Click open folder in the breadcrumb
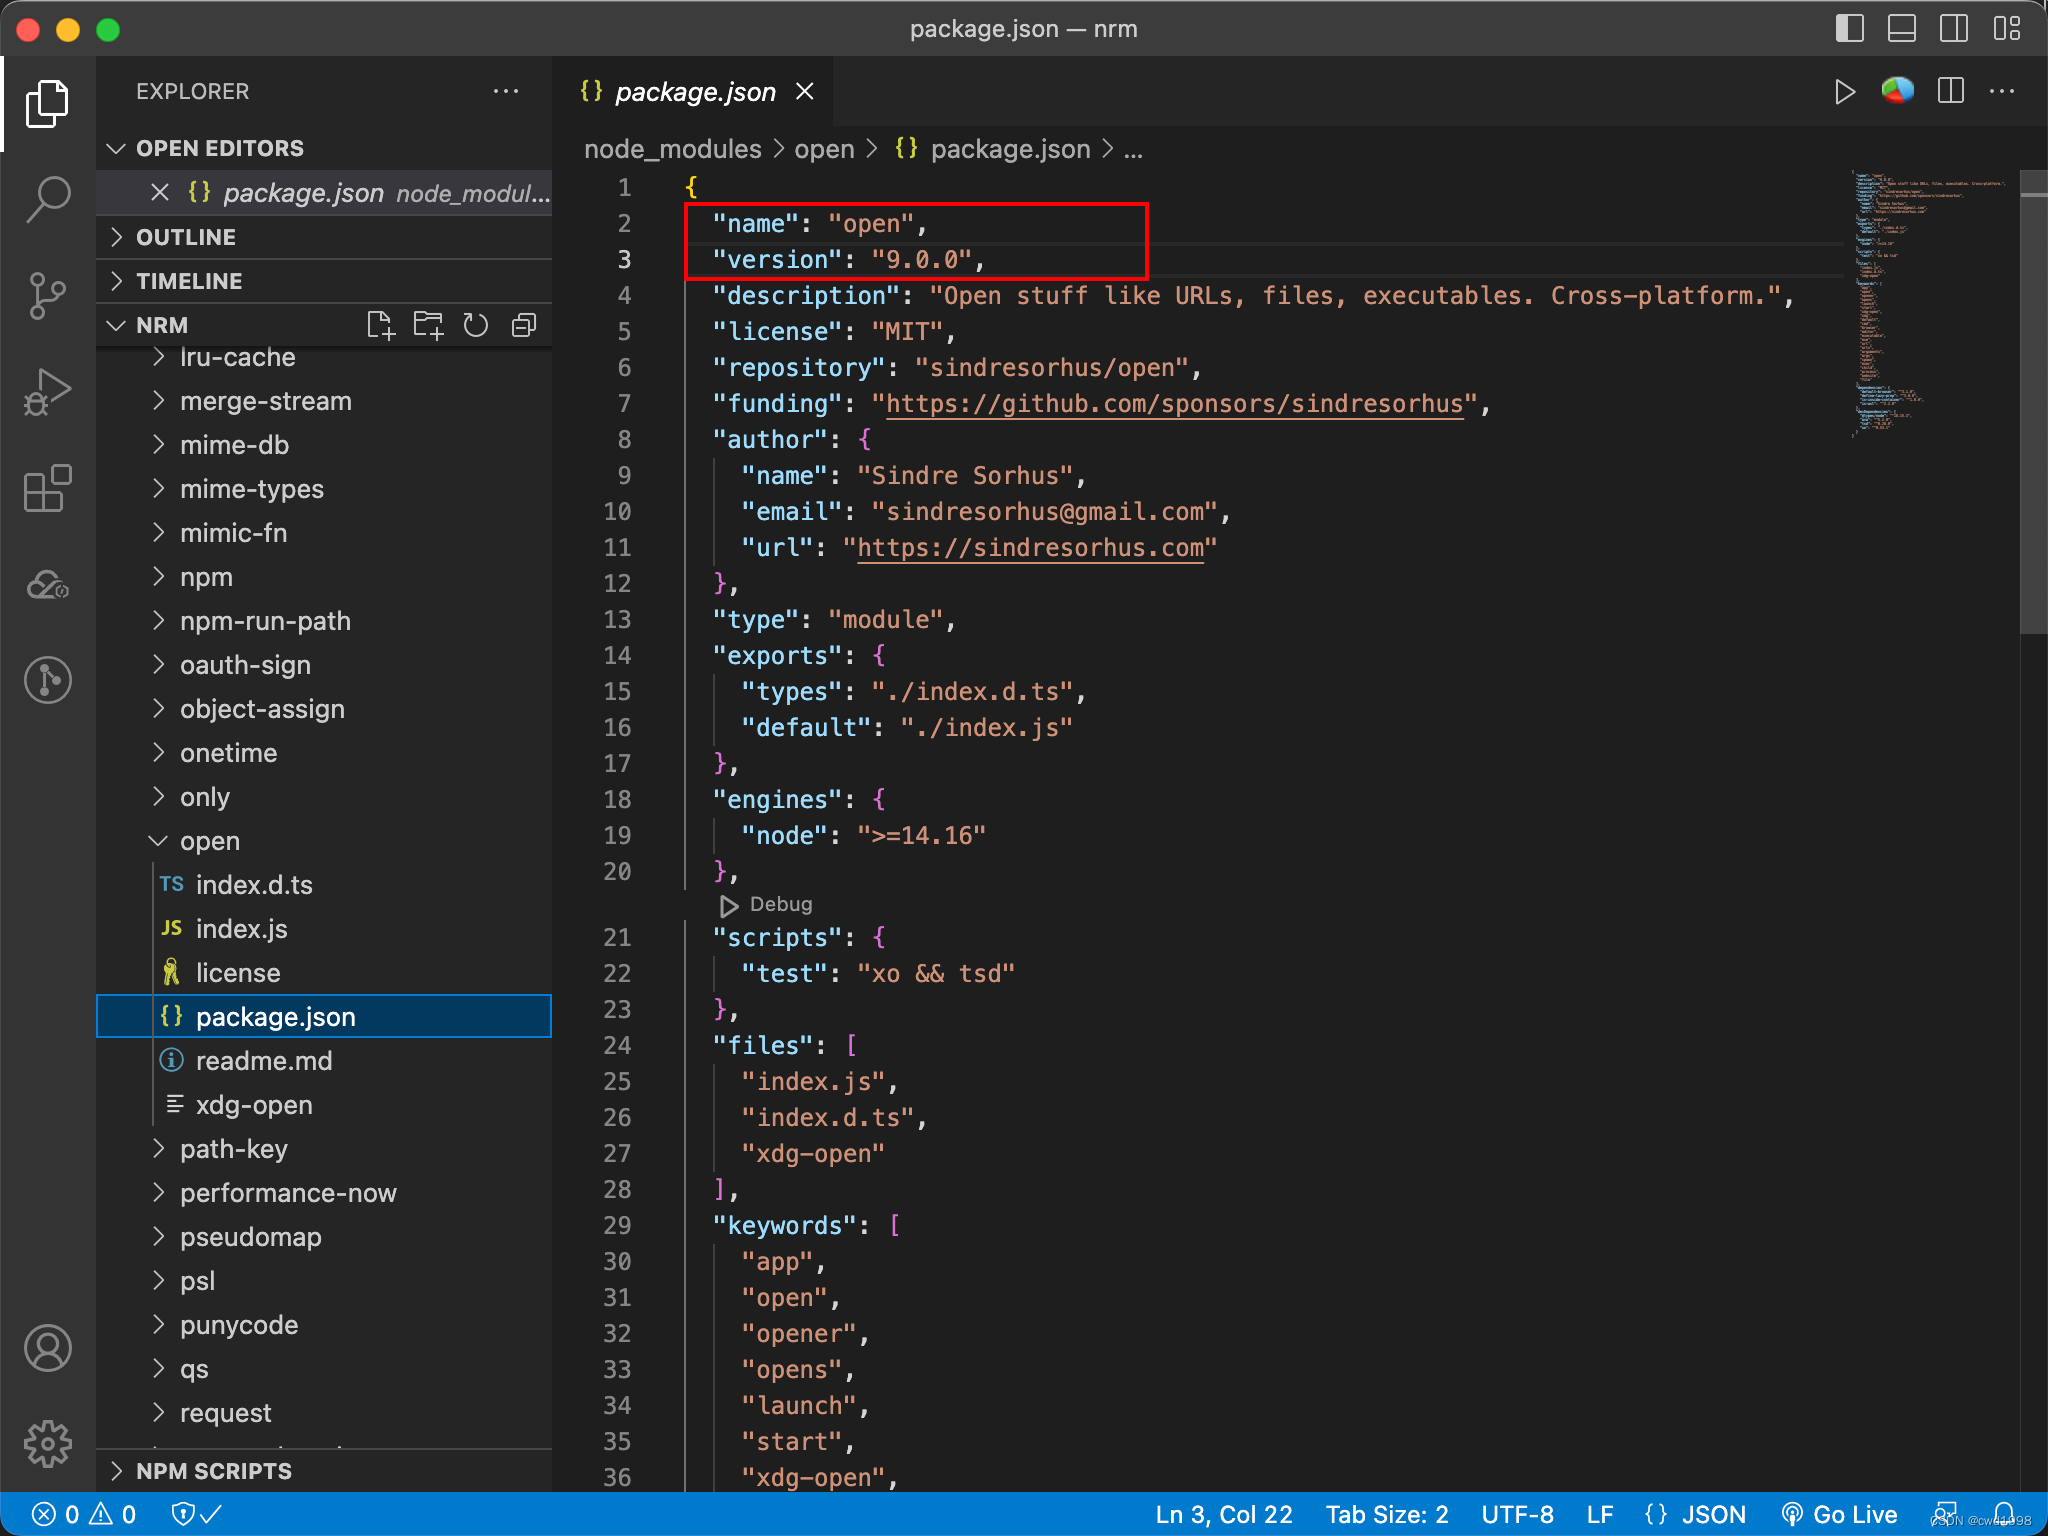Image resolution: width=2048 pixels, height=1536 pixels. pos(824,149)
